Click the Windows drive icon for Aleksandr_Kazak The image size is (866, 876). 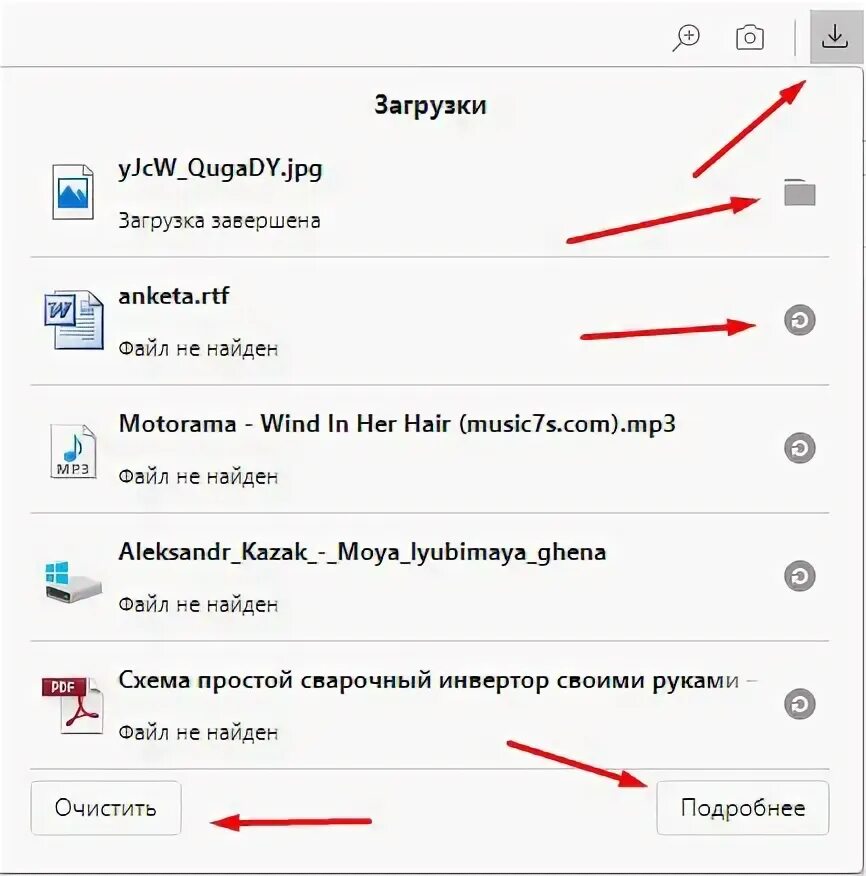(x=73, y=581)
